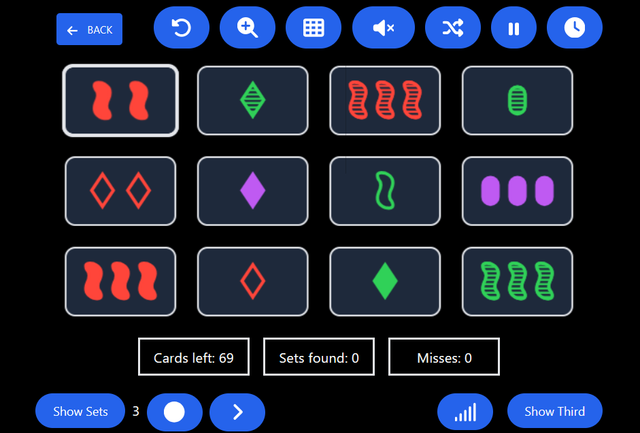Image resolution: width=640 pixels, height=433 pixels.
Task: Select the one striped green oval card
Action: (x=517, y=100)
